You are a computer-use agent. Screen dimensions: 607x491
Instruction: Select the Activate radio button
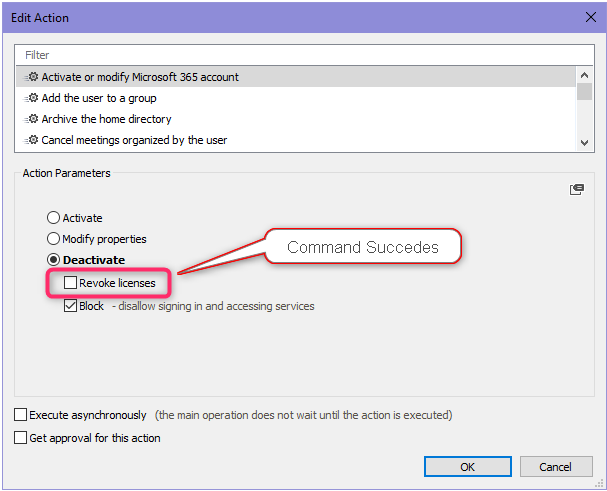coord(54,218)
